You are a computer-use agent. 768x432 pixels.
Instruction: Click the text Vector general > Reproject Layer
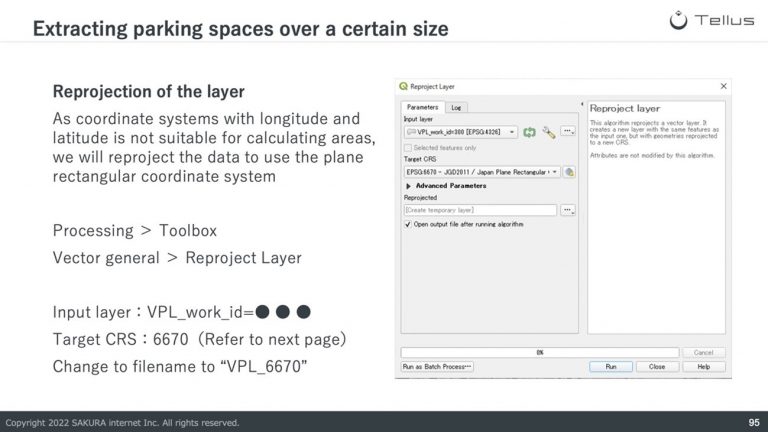(177, 258)
